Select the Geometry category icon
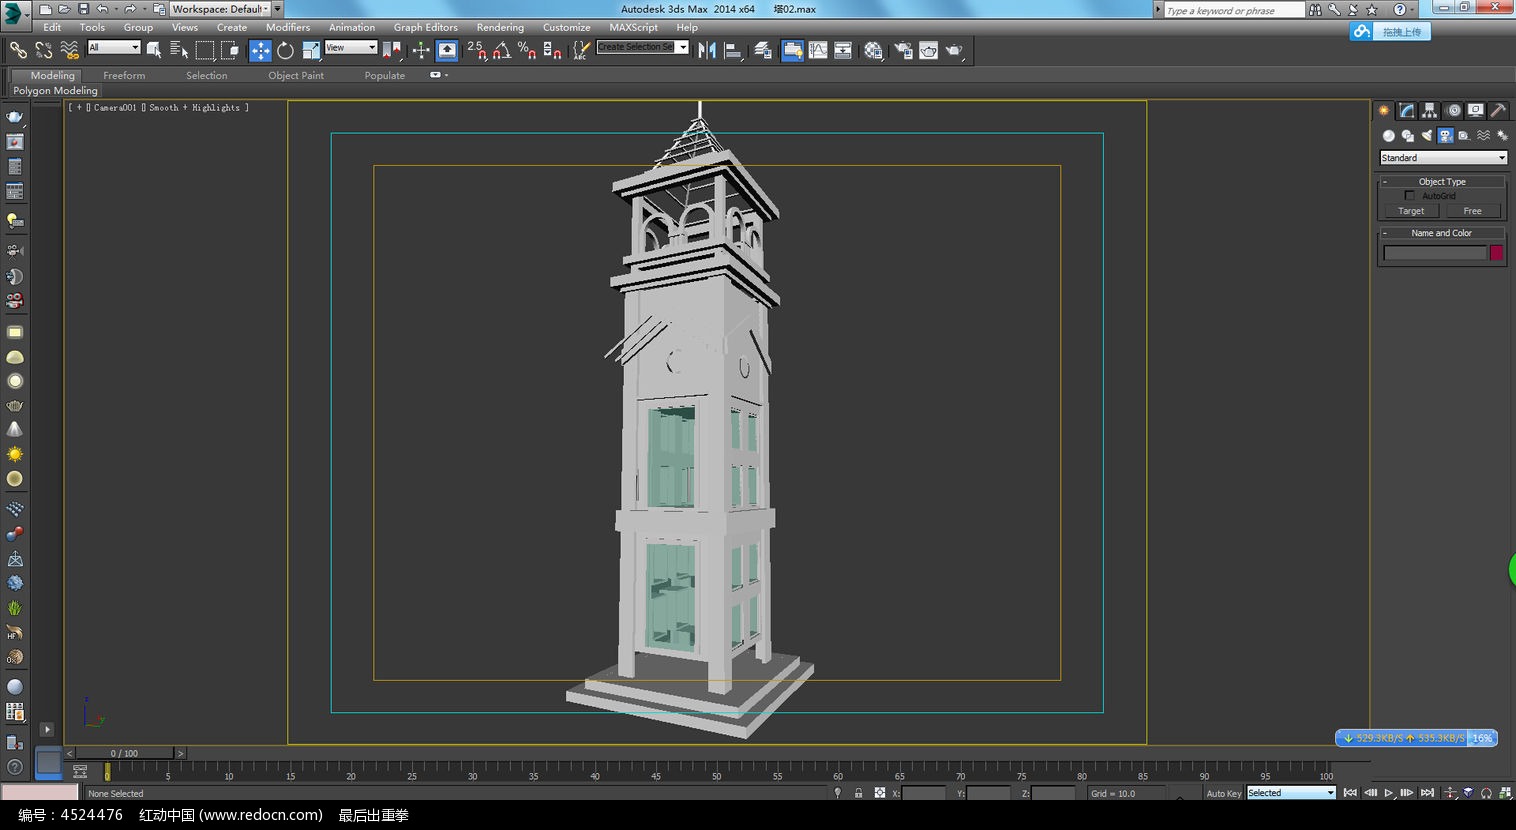Image resolution: width=1516 pixels, height=830 pixels. [1388, 136]
